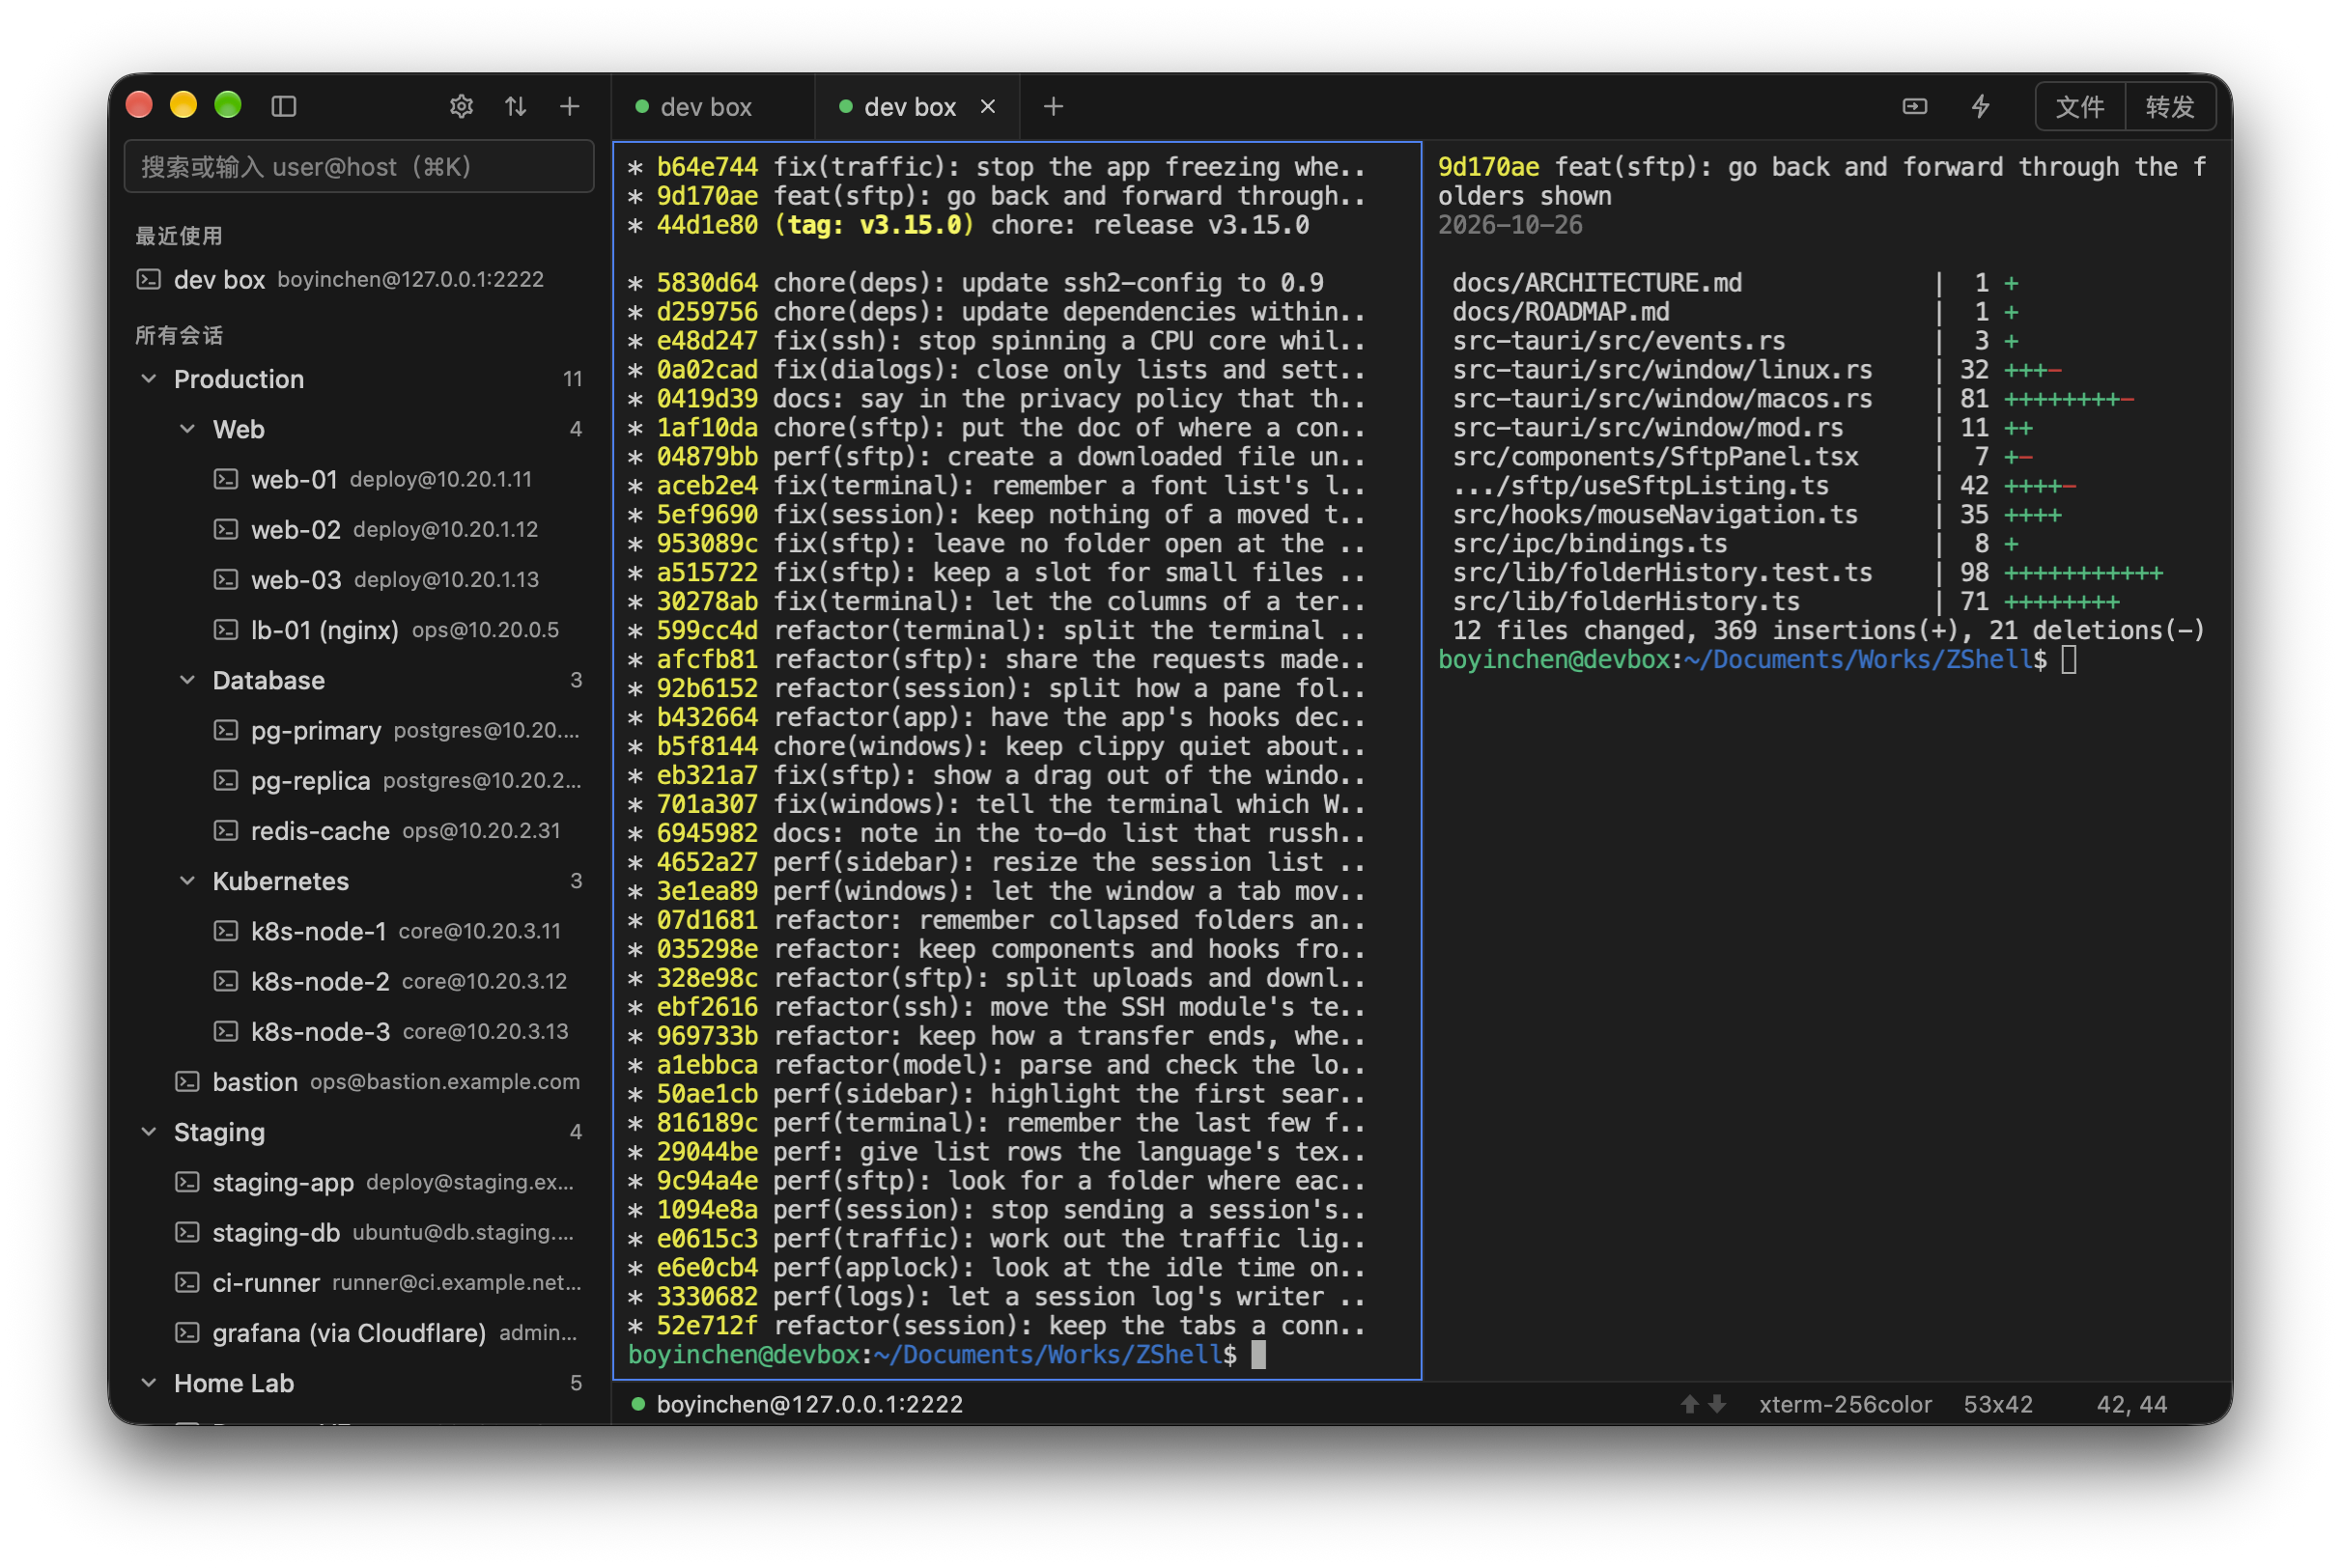Collapse the Home Lab group
The height and width of the screenshot is (1568, 2341).
pyautogui.click(x=149, y=1382)
